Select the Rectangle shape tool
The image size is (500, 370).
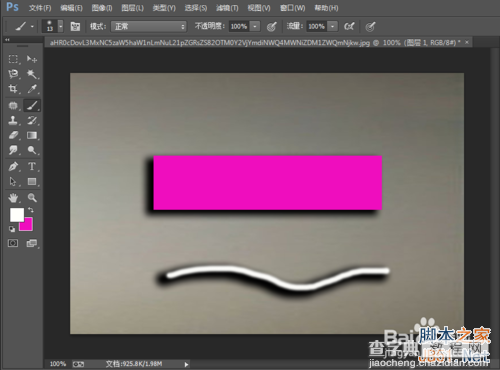(x=32, y=181)
